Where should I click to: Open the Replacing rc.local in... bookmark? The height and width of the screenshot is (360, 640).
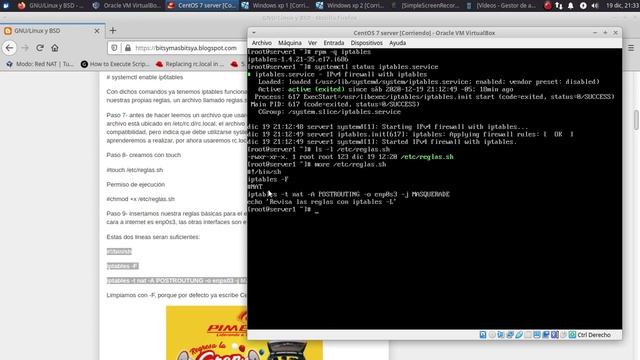[190, 64]
